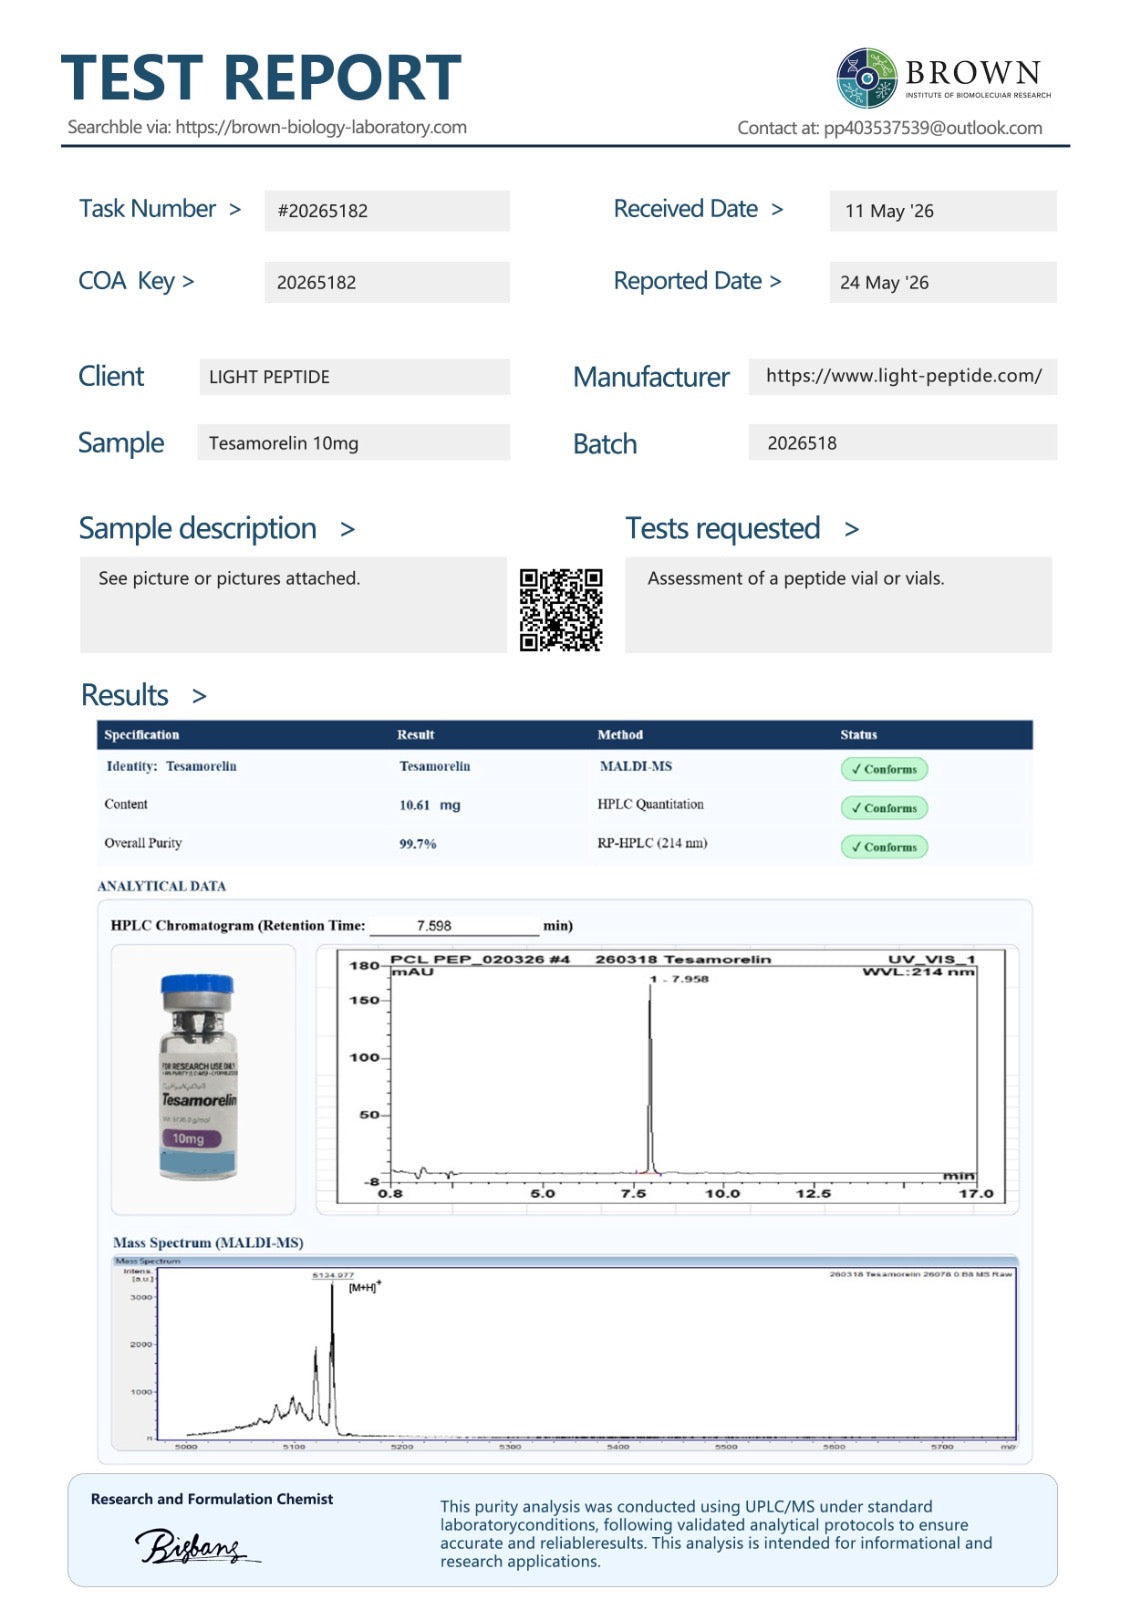Click the arrow next to COA Key
Viewport: 1131px width, 1600px height.
tap(188, 282)
